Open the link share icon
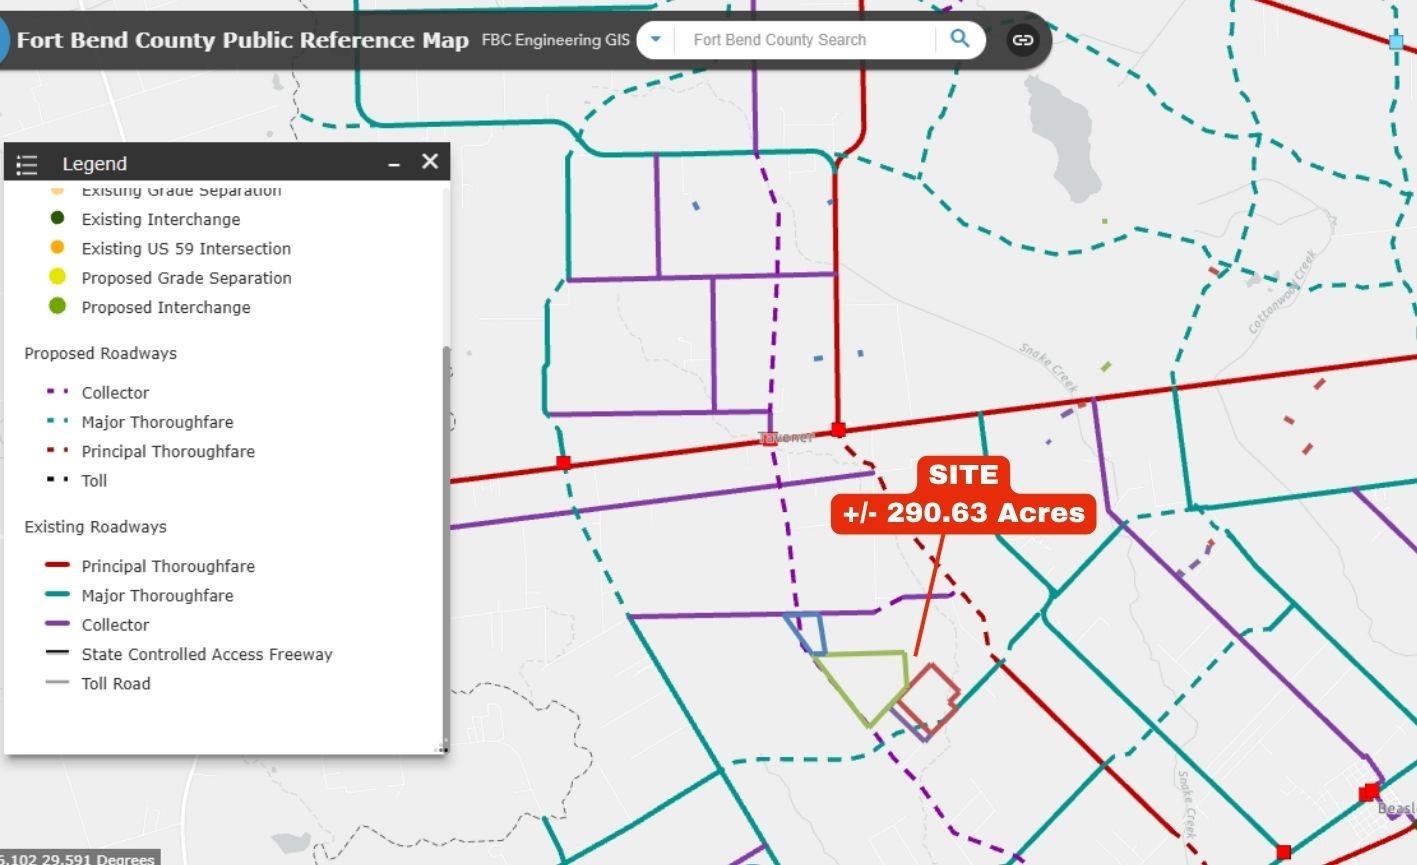 (1022, 40)
